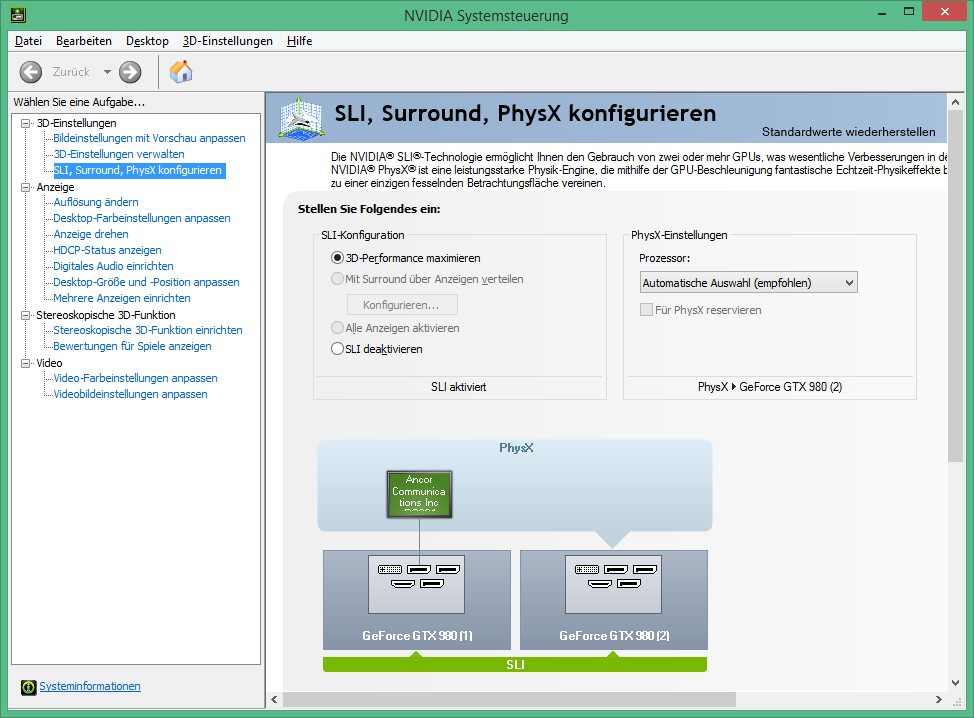Screen dimensions: 974x718
Task: Open the Prozessor dropdown
Action: 749,283
